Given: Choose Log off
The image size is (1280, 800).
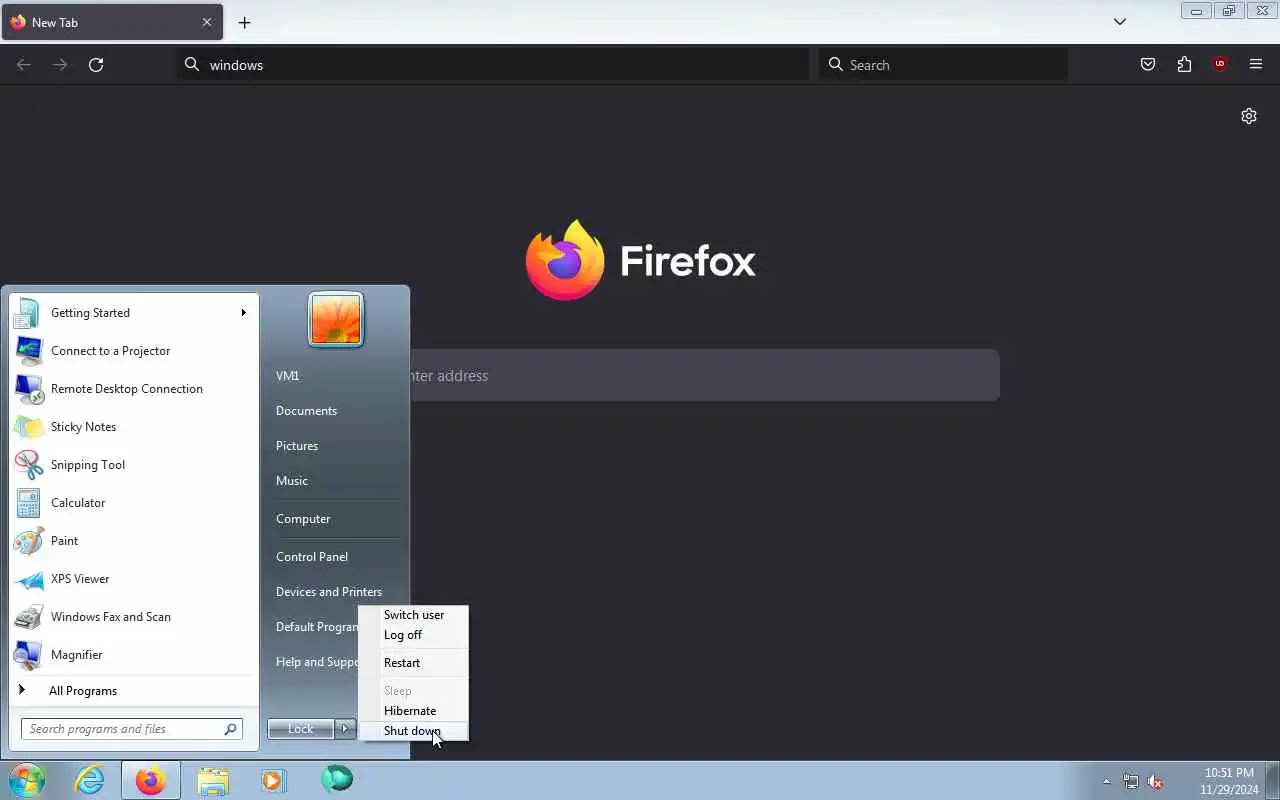Looking at the screenshot, I should pyautogui.click(x=414, y=635).
